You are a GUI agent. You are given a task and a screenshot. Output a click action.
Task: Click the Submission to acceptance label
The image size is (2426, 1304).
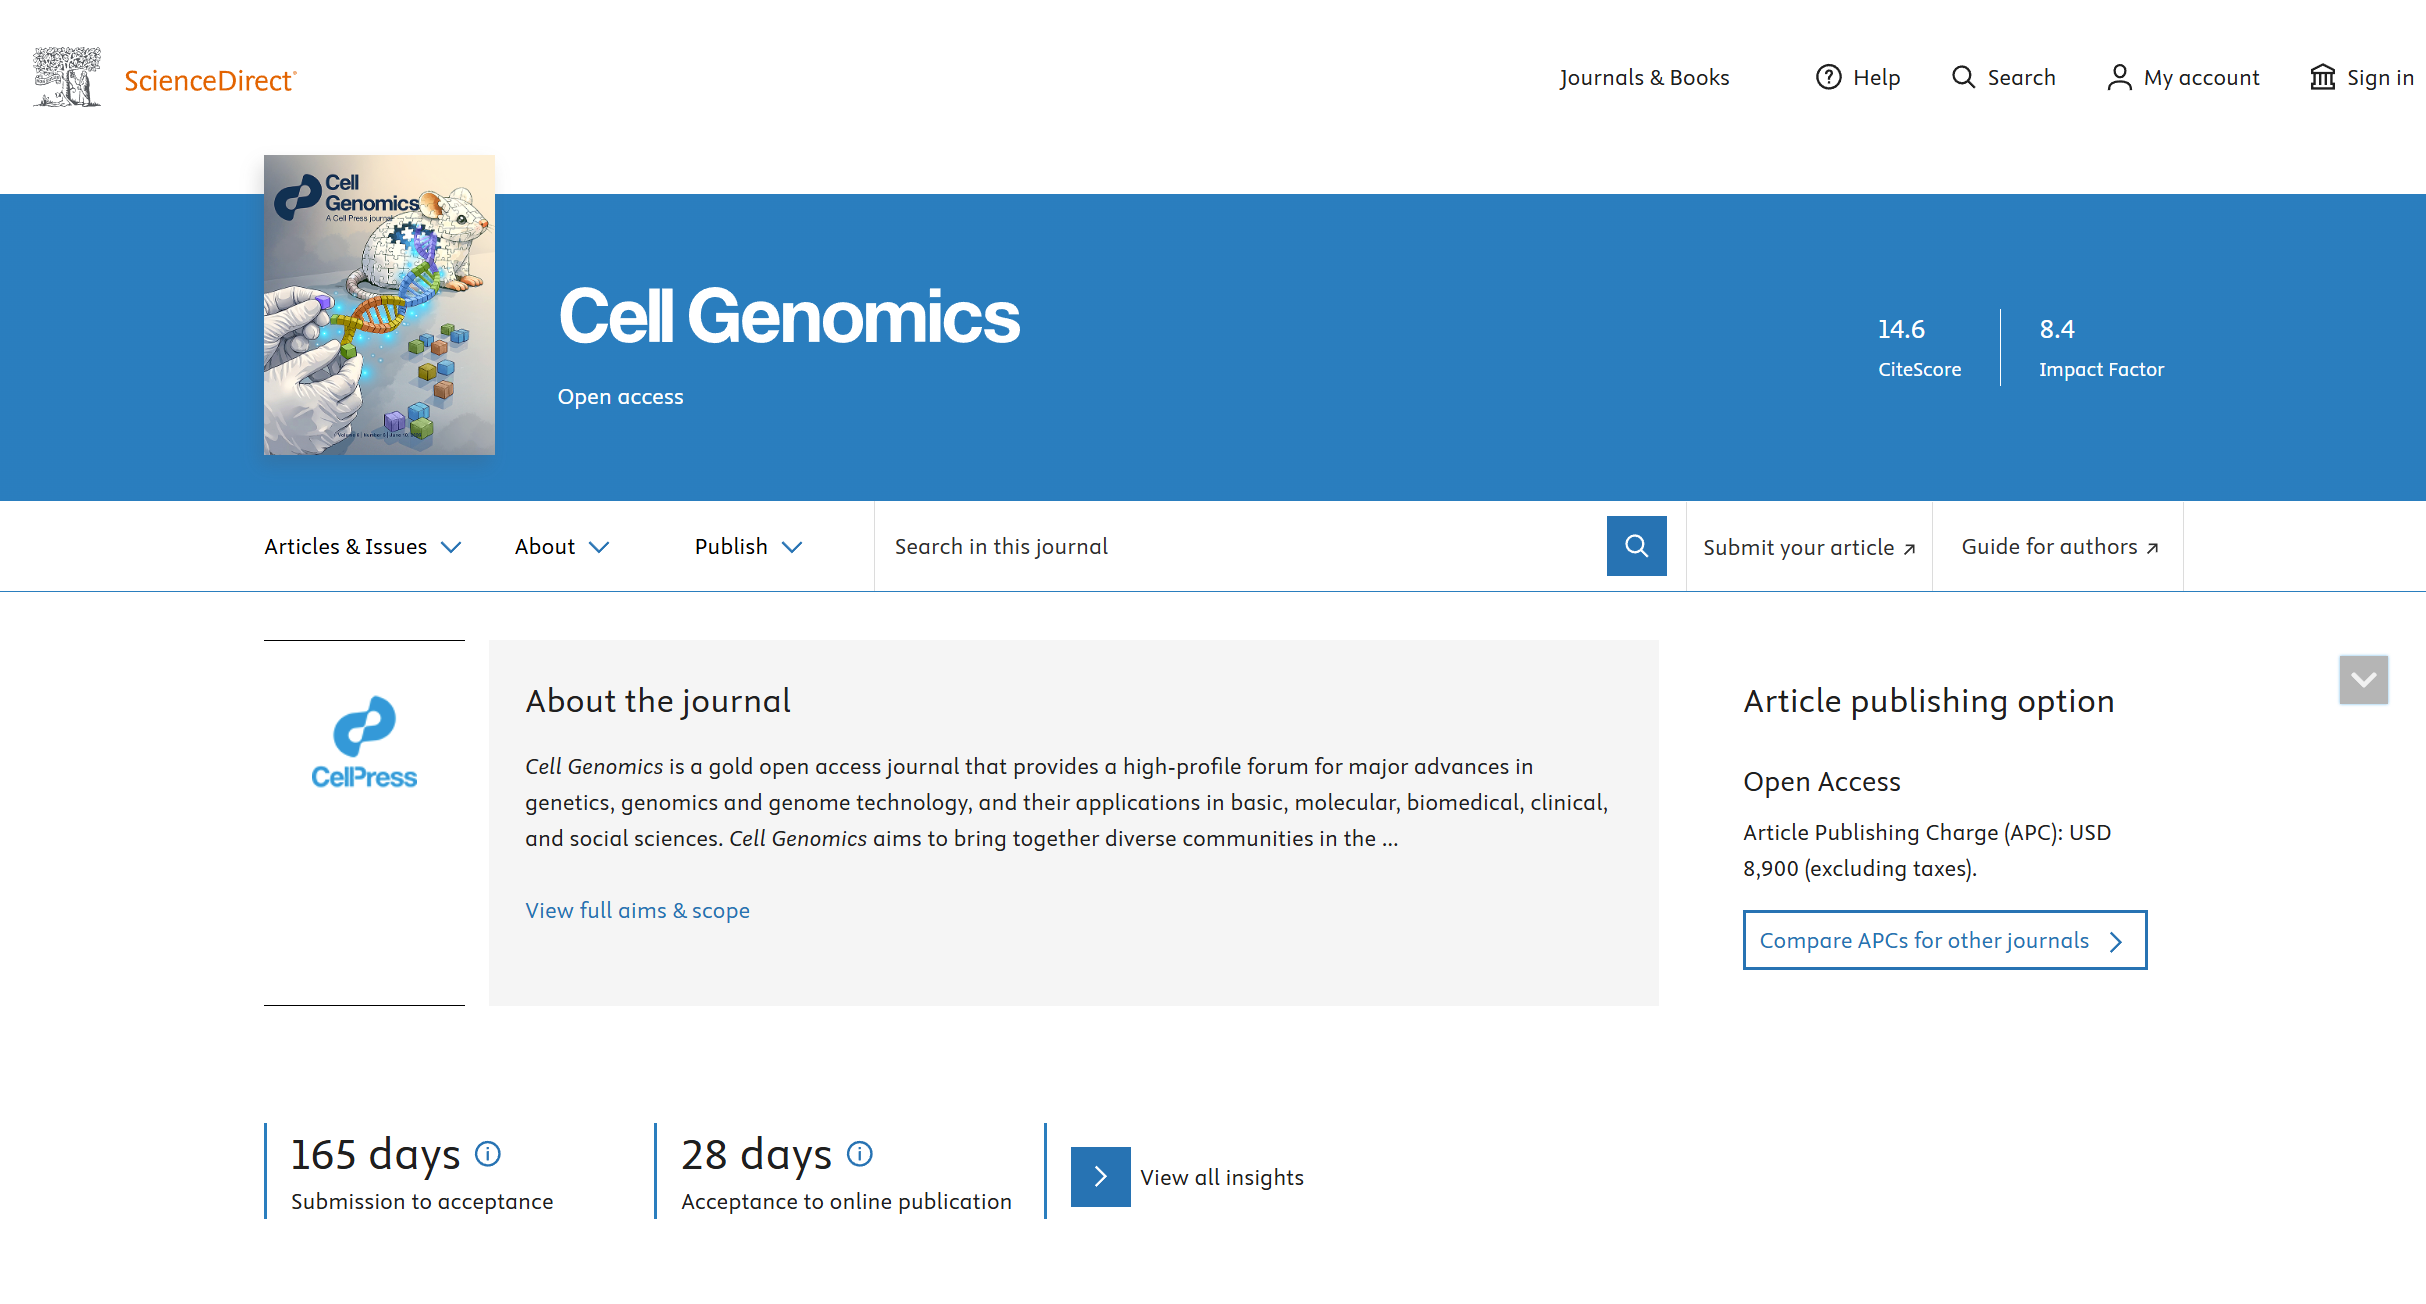point(422,1201)
